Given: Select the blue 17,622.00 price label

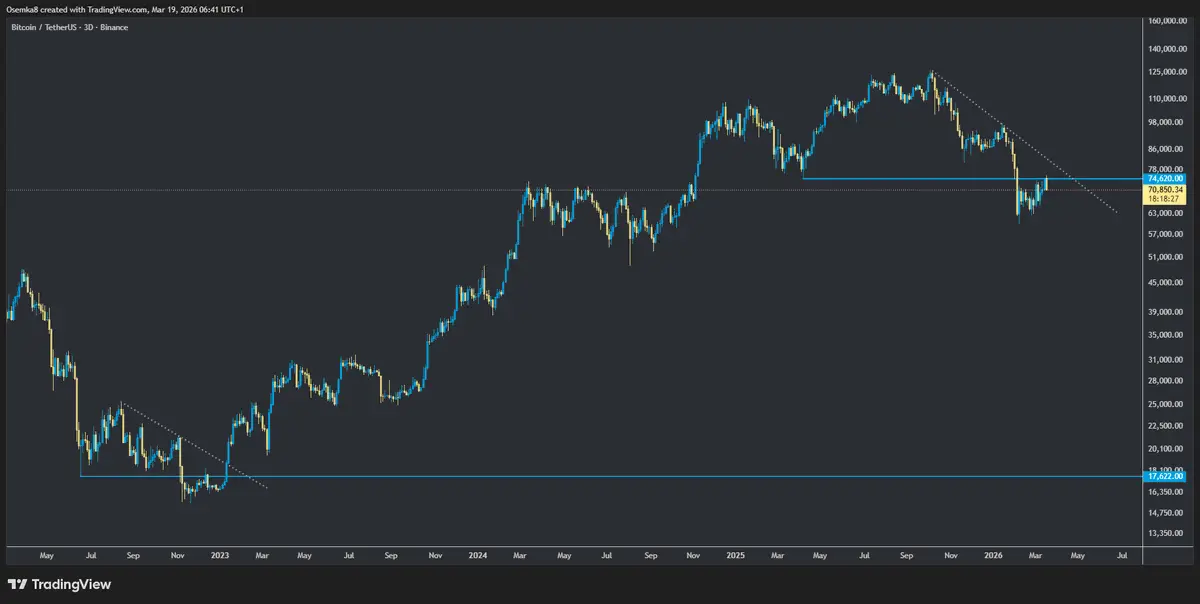Looking at the screenshot, I should point(1166,477).
